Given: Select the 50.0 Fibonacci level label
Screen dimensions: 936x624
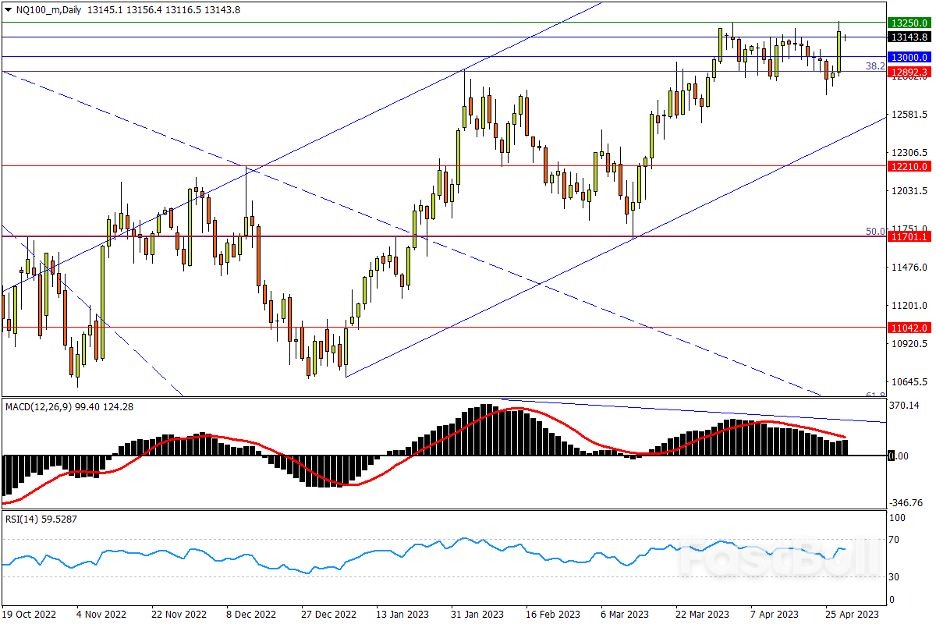Looking at the screenshot, I should coord(874,231).
